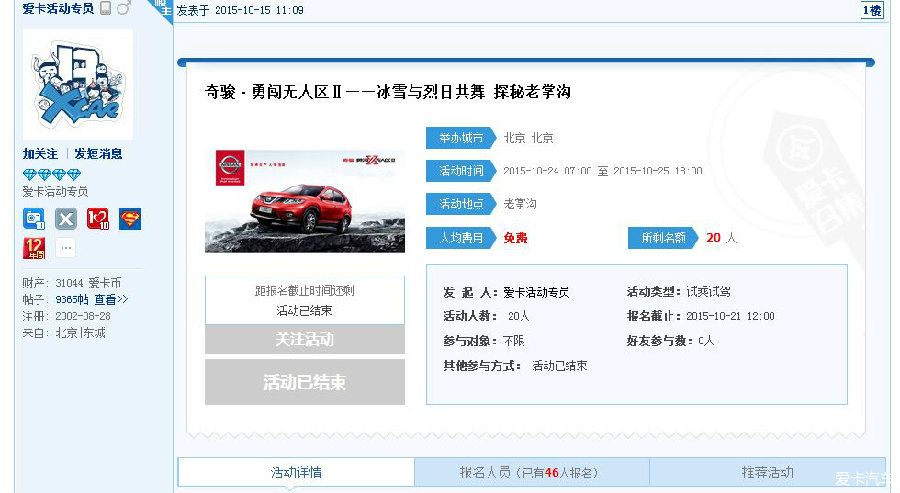Click the grayed-out 关注活动 button
This screenshot has height=493, width=900.
point(305,339)
